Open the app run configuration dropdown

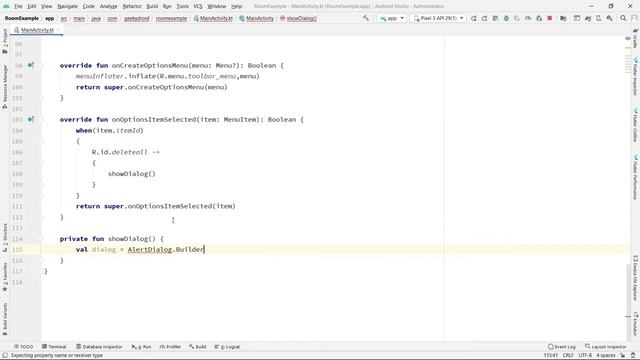[x=392, y=18]
